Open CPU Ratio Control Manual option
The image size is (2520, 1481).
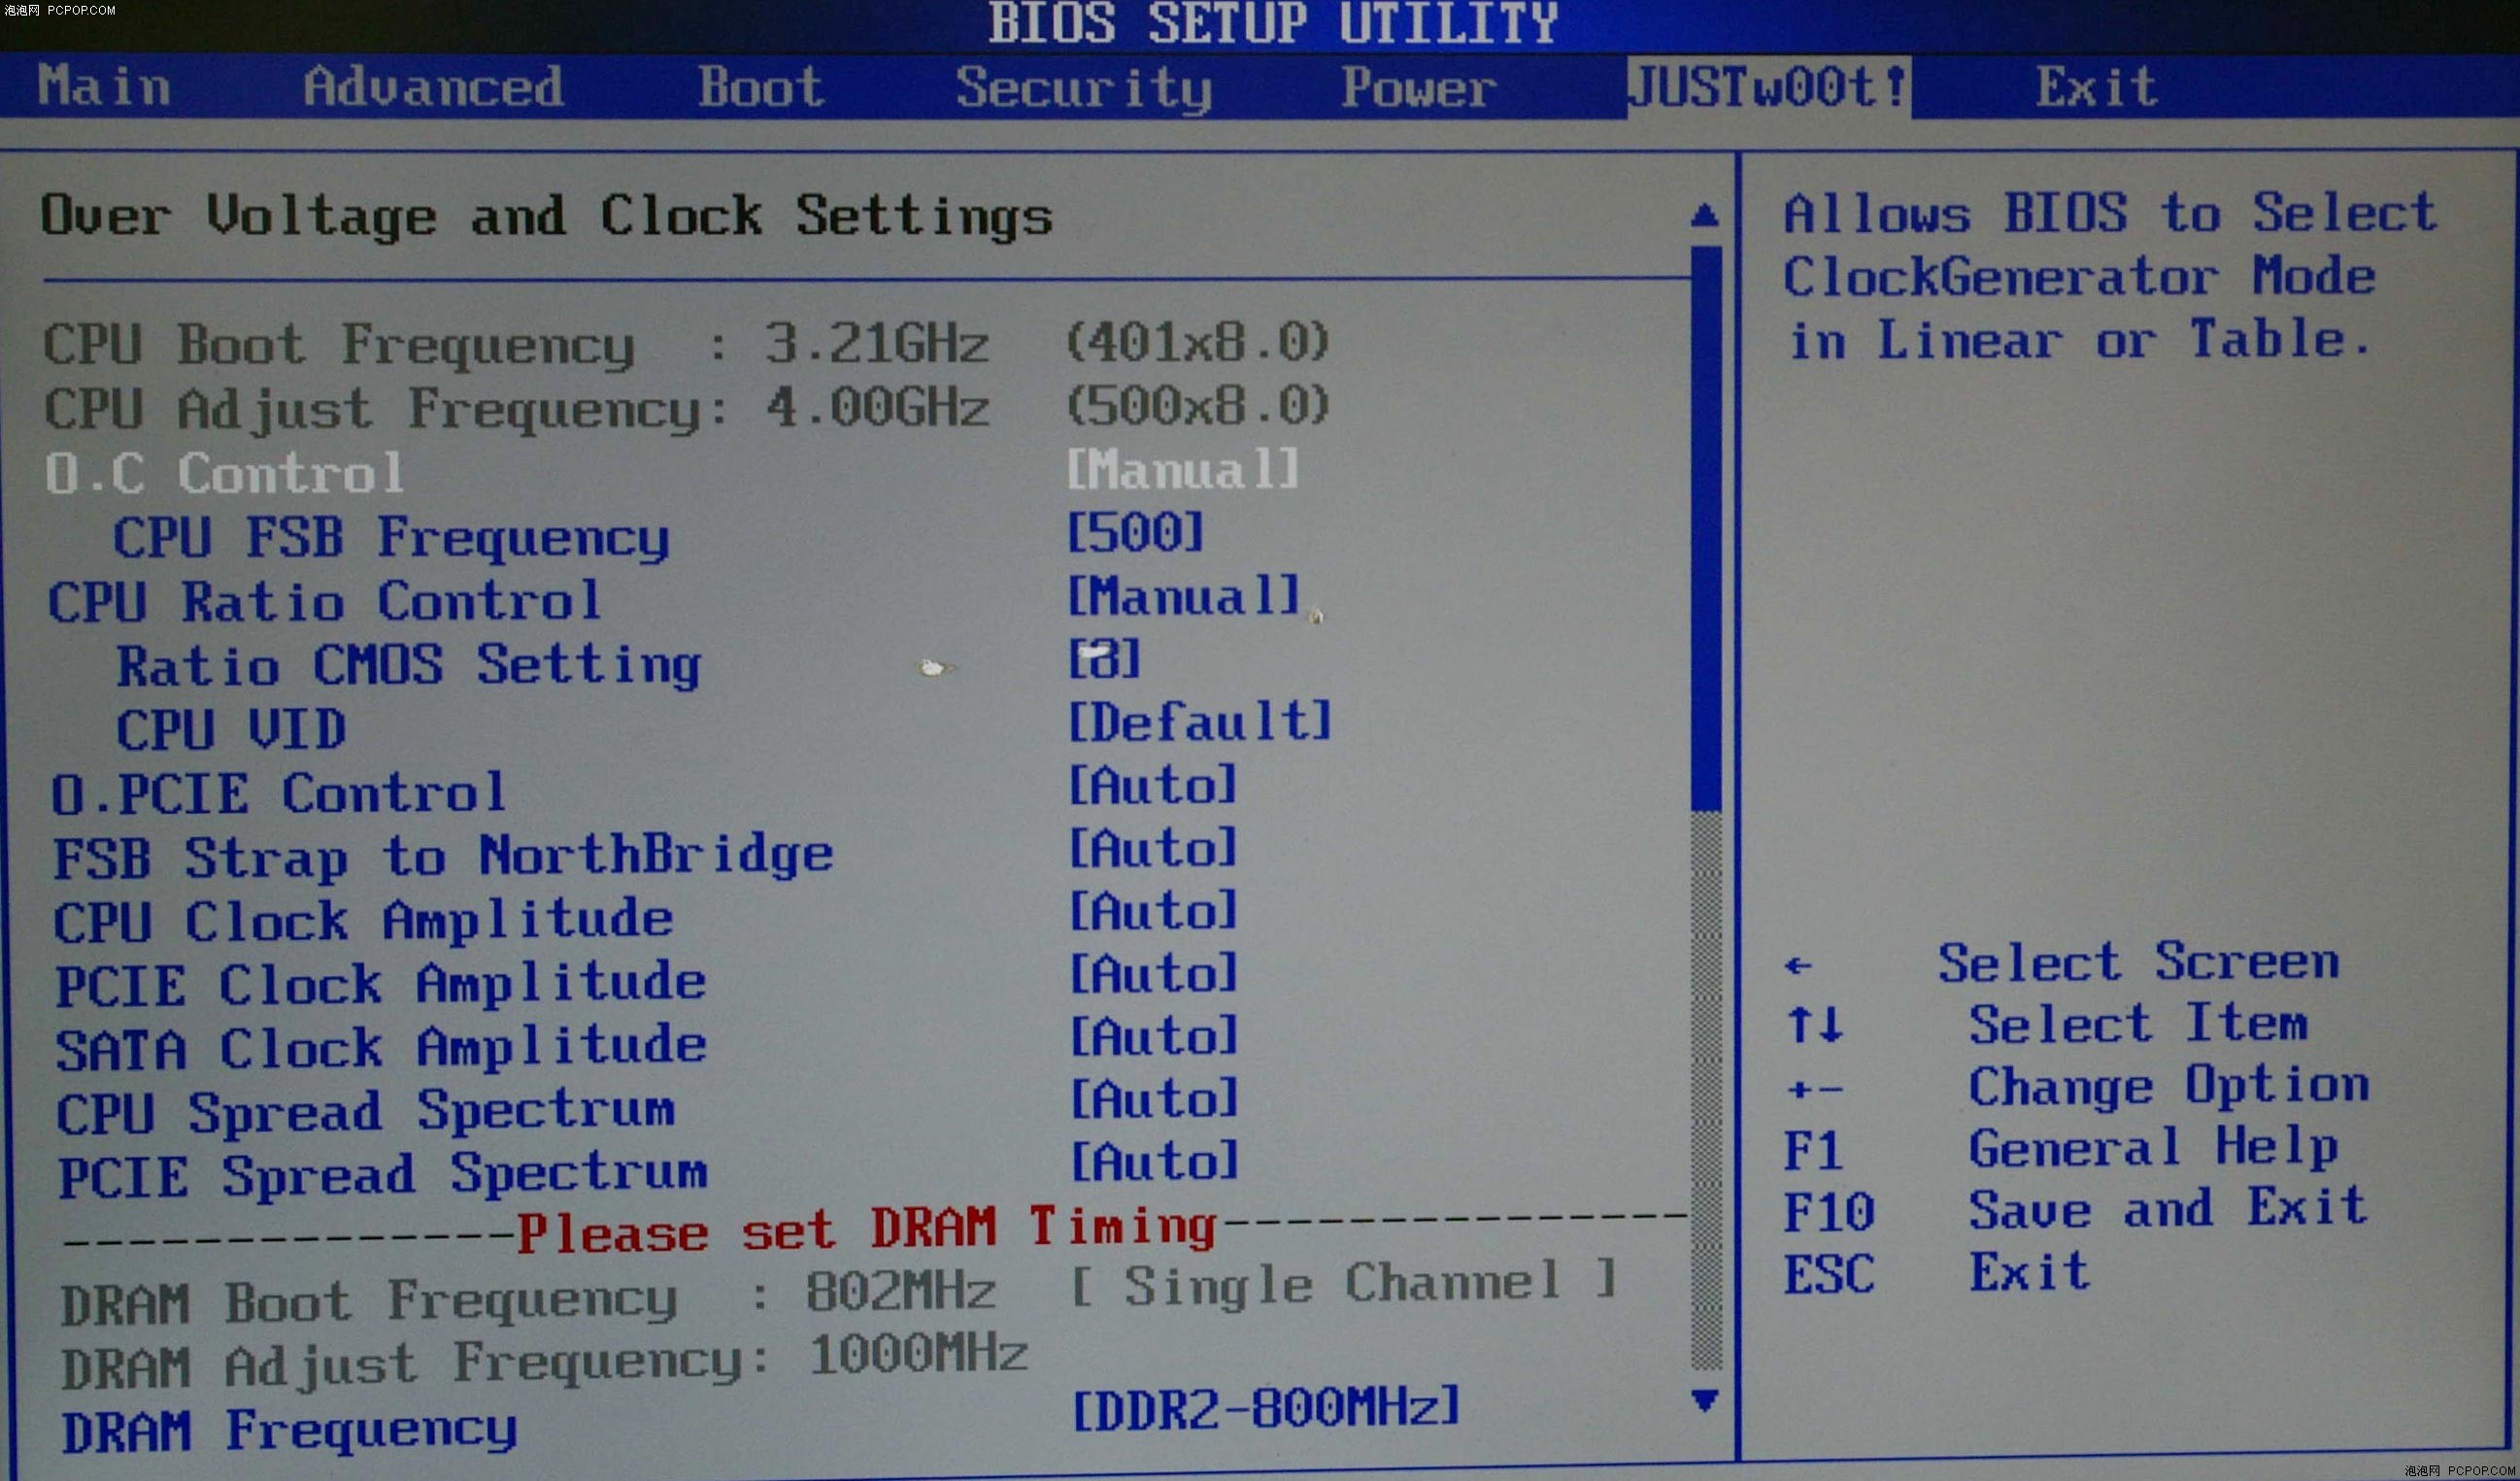(x=1182, y=596)
